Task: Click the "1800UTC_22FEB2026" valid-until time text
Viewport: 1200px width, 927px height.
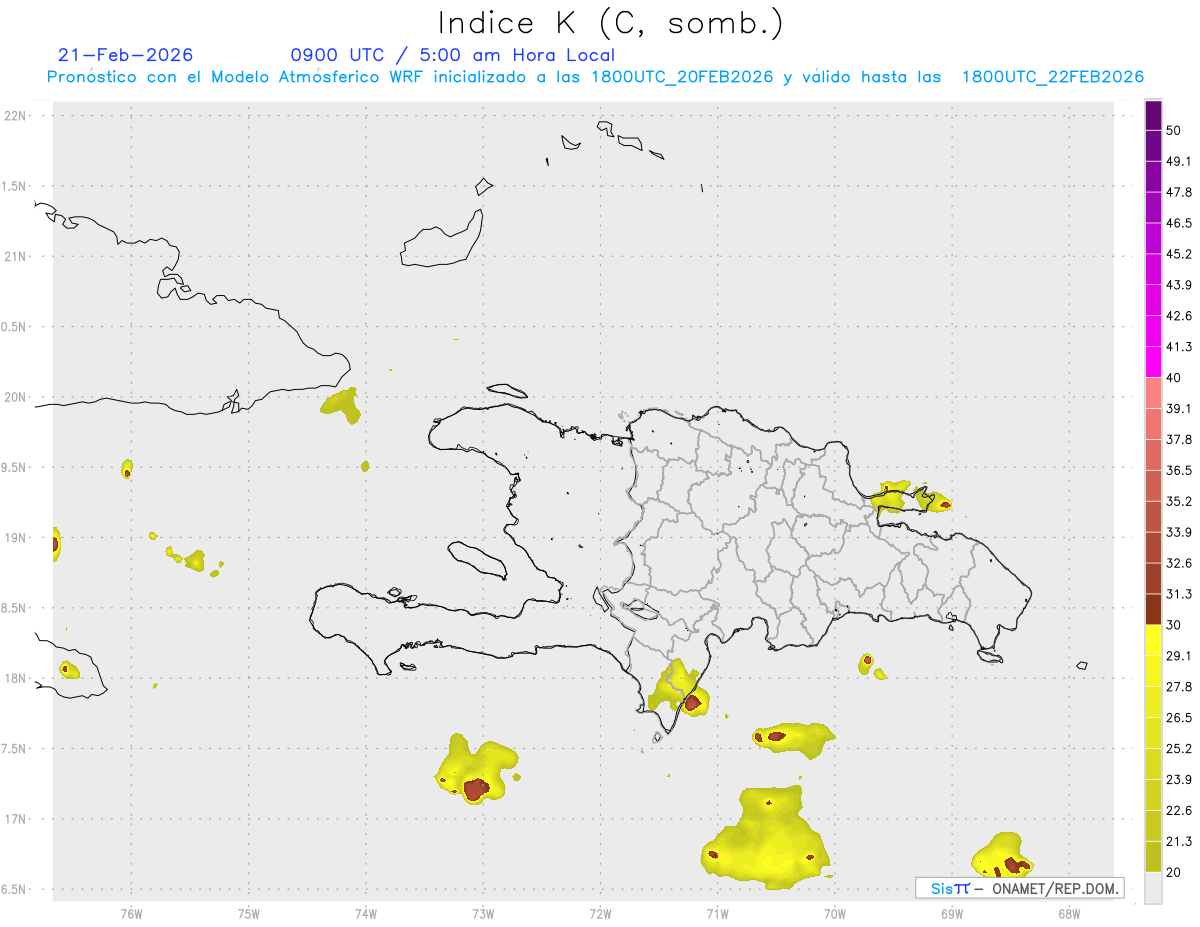Action: pos(1053,77)
